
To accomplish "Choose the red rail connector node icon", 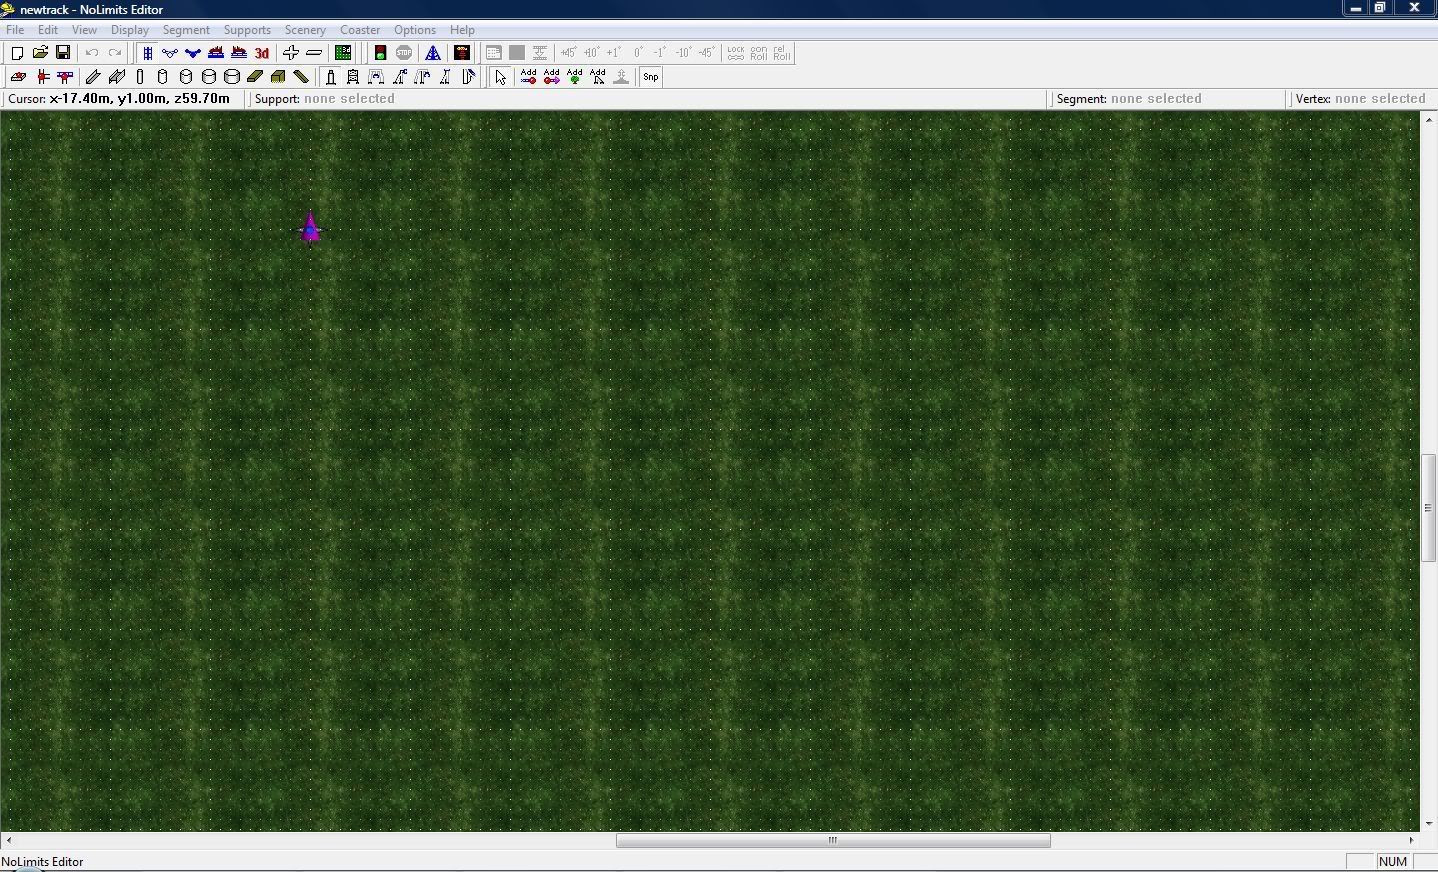I will point(42,77).
